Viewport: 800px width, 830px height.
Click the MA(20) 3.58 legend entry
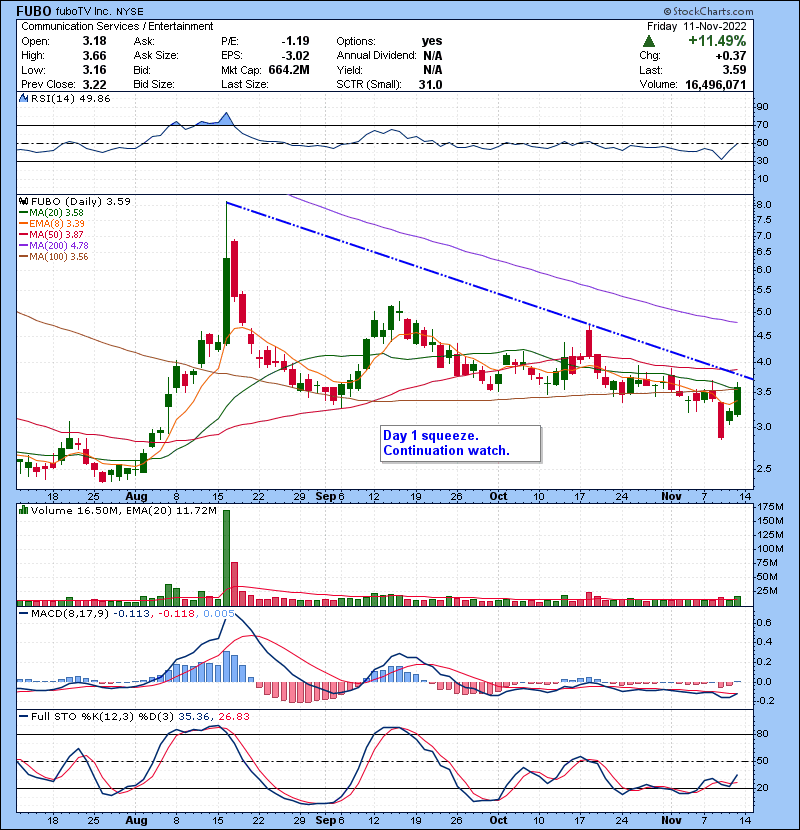56,213
